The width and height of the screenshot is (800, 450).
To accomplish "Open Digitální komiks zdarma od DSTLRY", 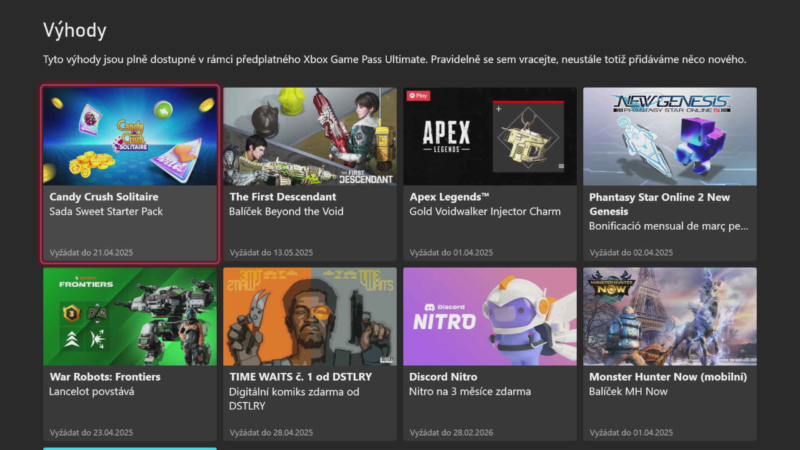I will (297, 399).
